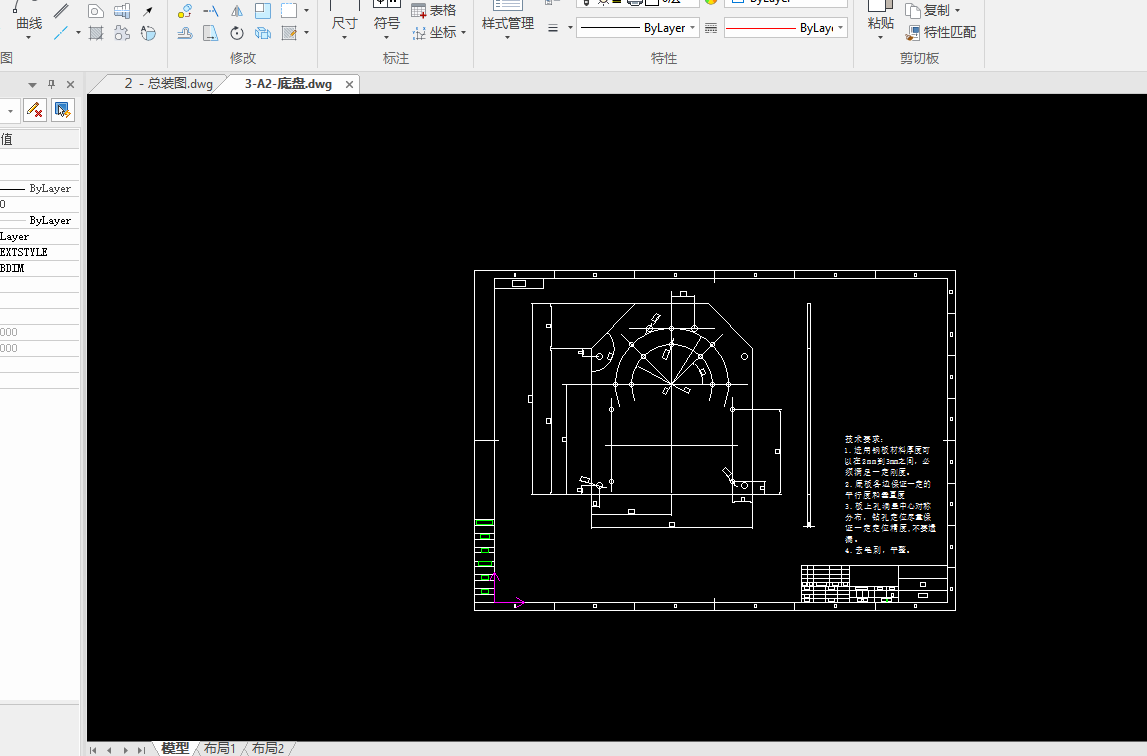
Task: Close the 3-A2-底盘.dwg tab
Action: click(350, 84)
